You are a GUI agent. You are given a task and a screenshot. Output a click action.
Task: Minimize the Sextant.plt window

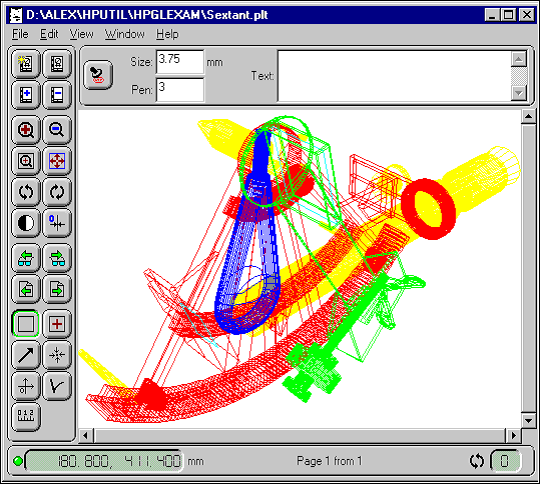491,15
